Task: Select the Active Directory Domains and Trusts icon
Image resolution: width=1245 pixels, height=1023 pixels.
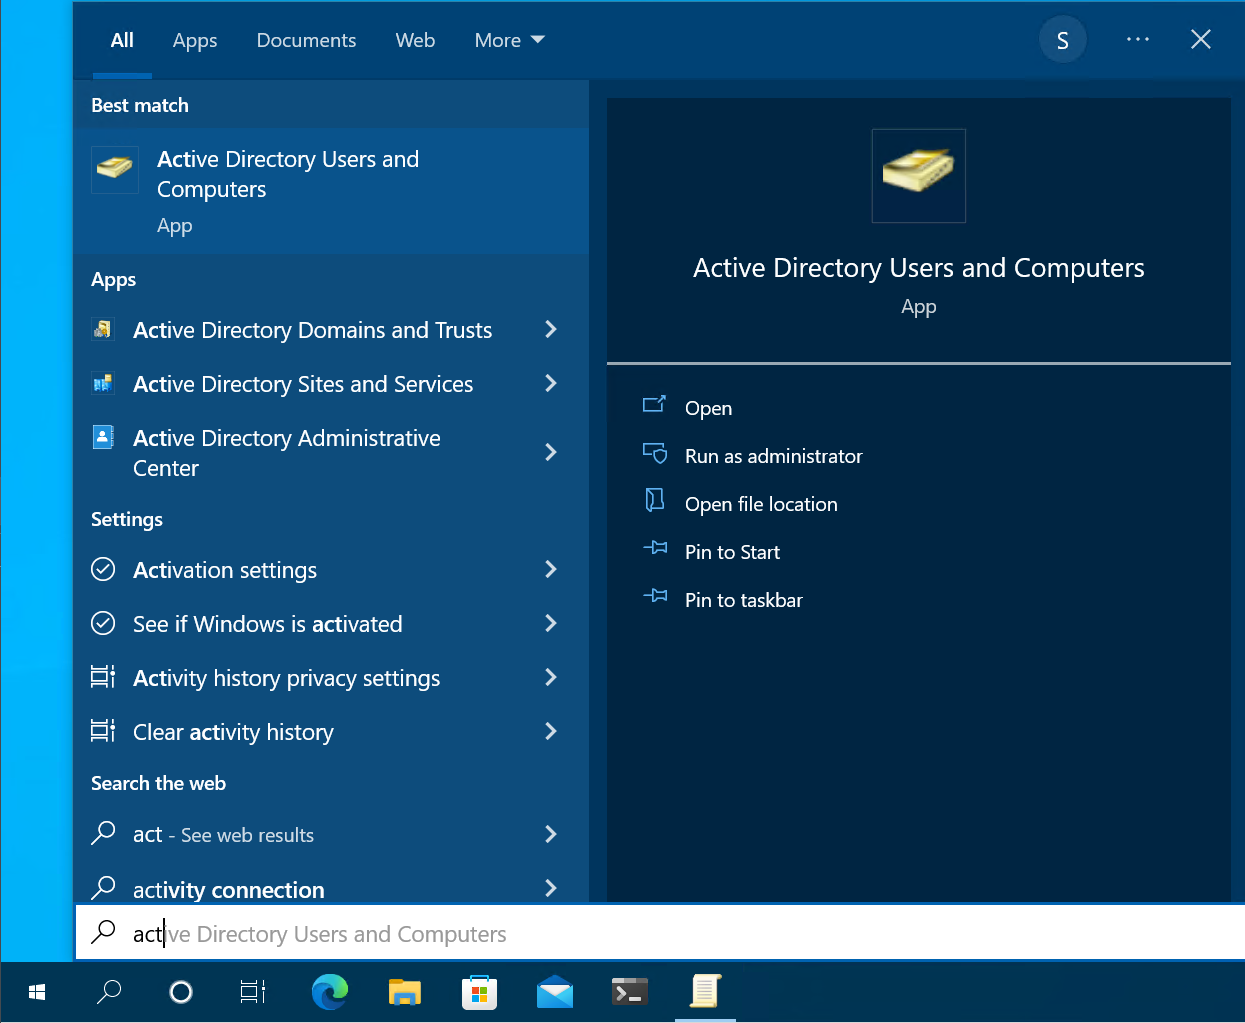Action: pyautogui.click(x=105, y=329)
